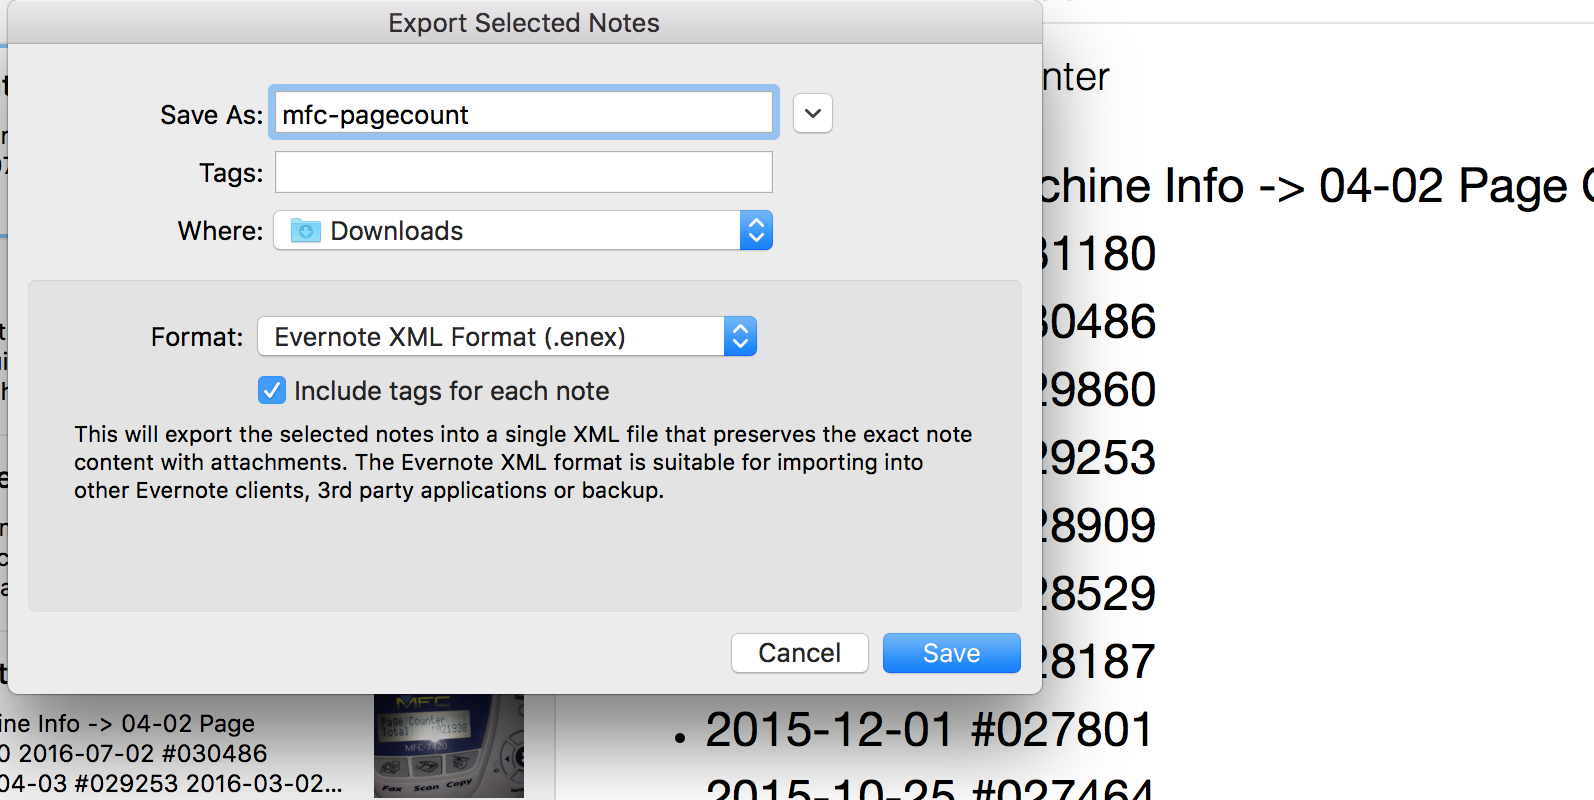Image resolution: width=1594 pixels, height=800 pixels.
Task: Toggle Include tags for each note
Action: (x=271, y=390)
